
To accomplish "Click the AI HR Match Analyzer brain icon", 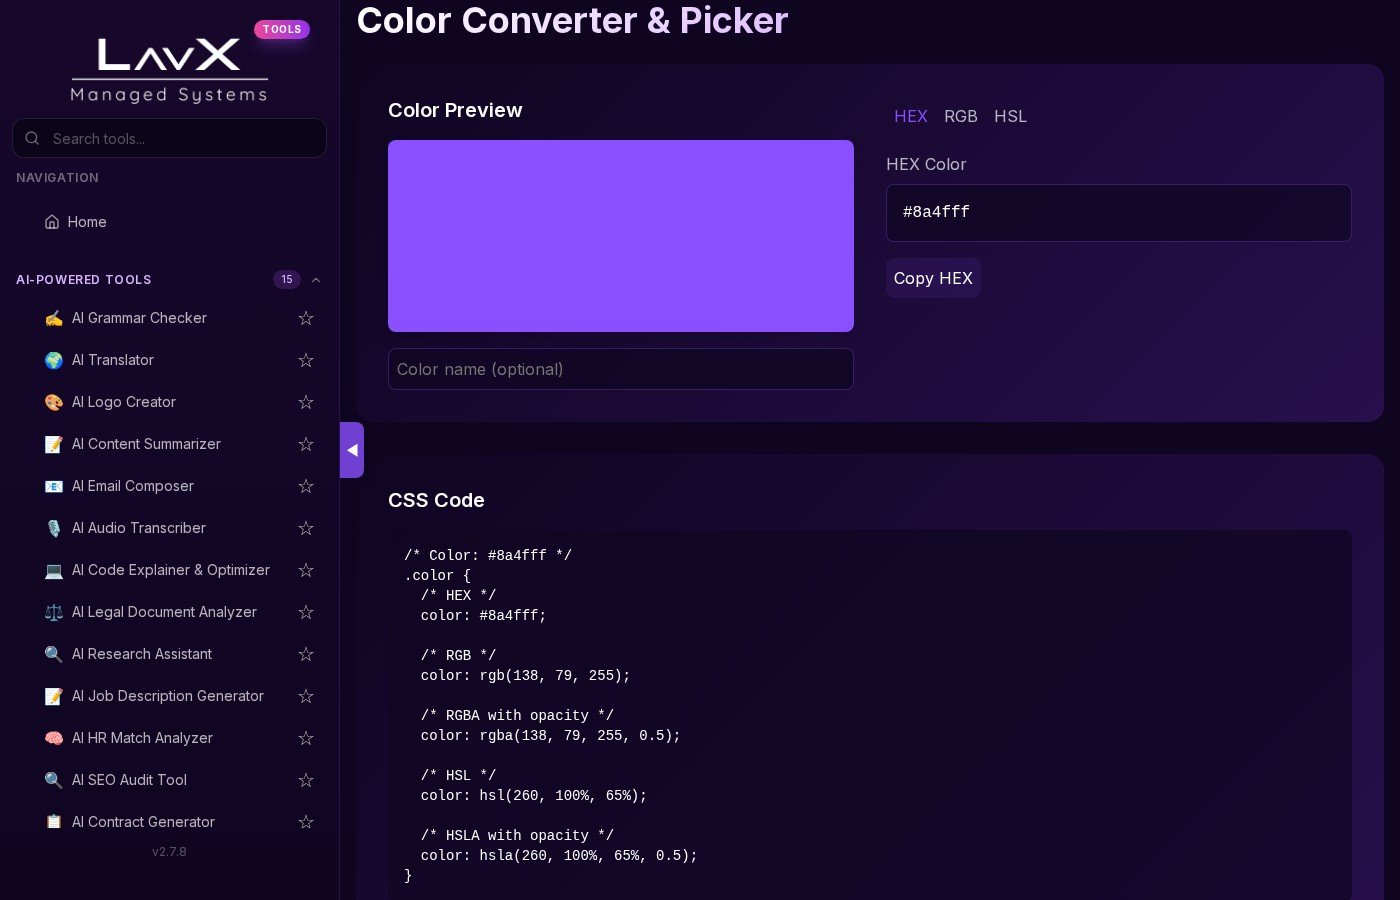I will (54, 738).
